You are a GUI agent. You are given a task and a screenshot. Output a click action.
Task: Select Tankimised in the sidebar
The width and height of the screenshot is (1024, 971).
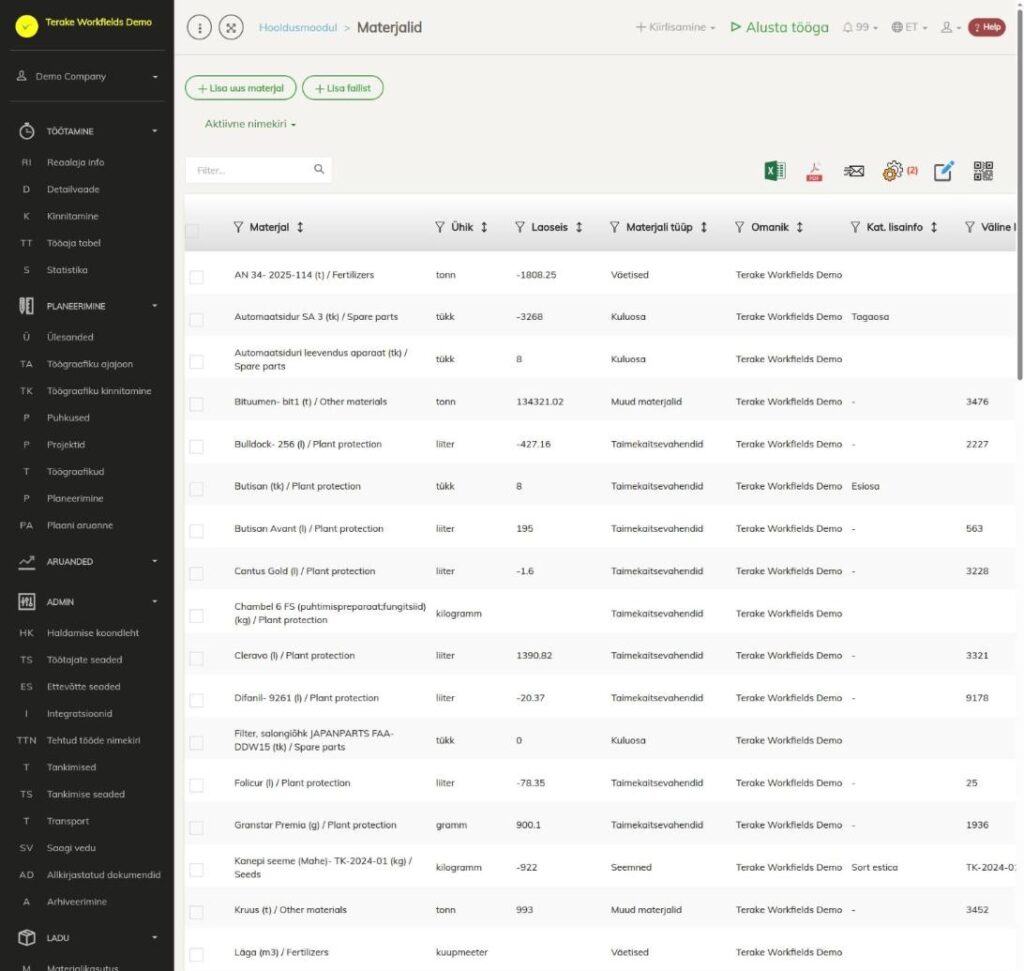pyautogui.click(x=71, y=767)
